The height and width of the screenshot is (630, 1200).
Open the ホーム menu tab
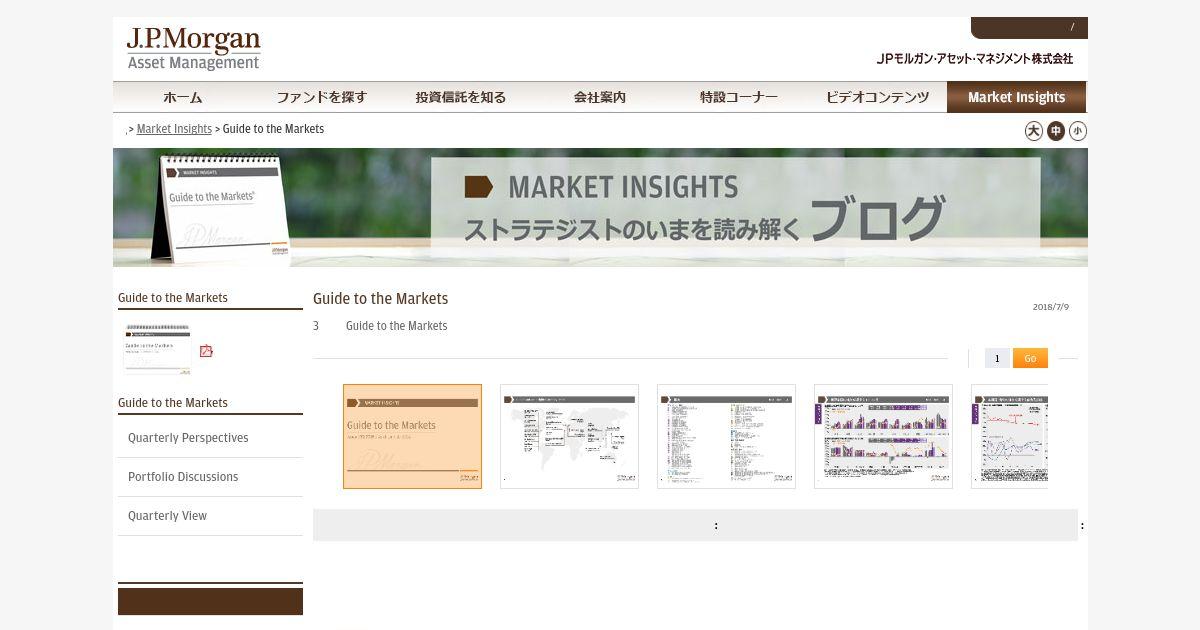point(182,97)
